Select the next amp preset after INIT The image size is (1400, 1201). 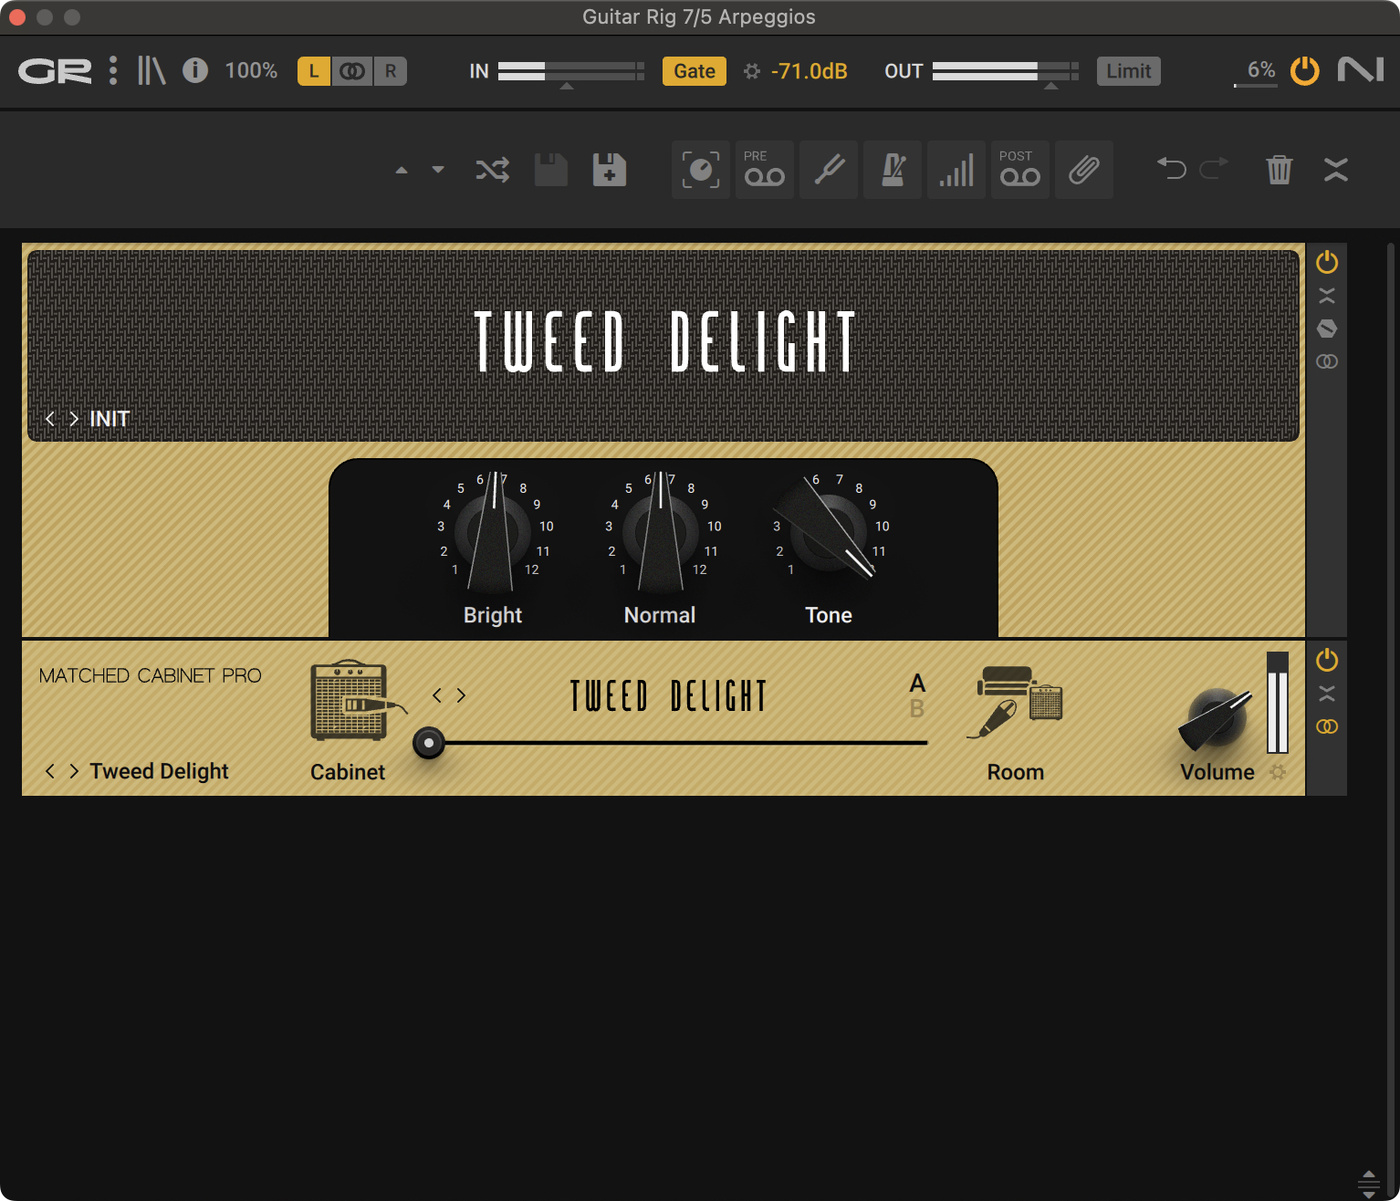pos(74,419)
